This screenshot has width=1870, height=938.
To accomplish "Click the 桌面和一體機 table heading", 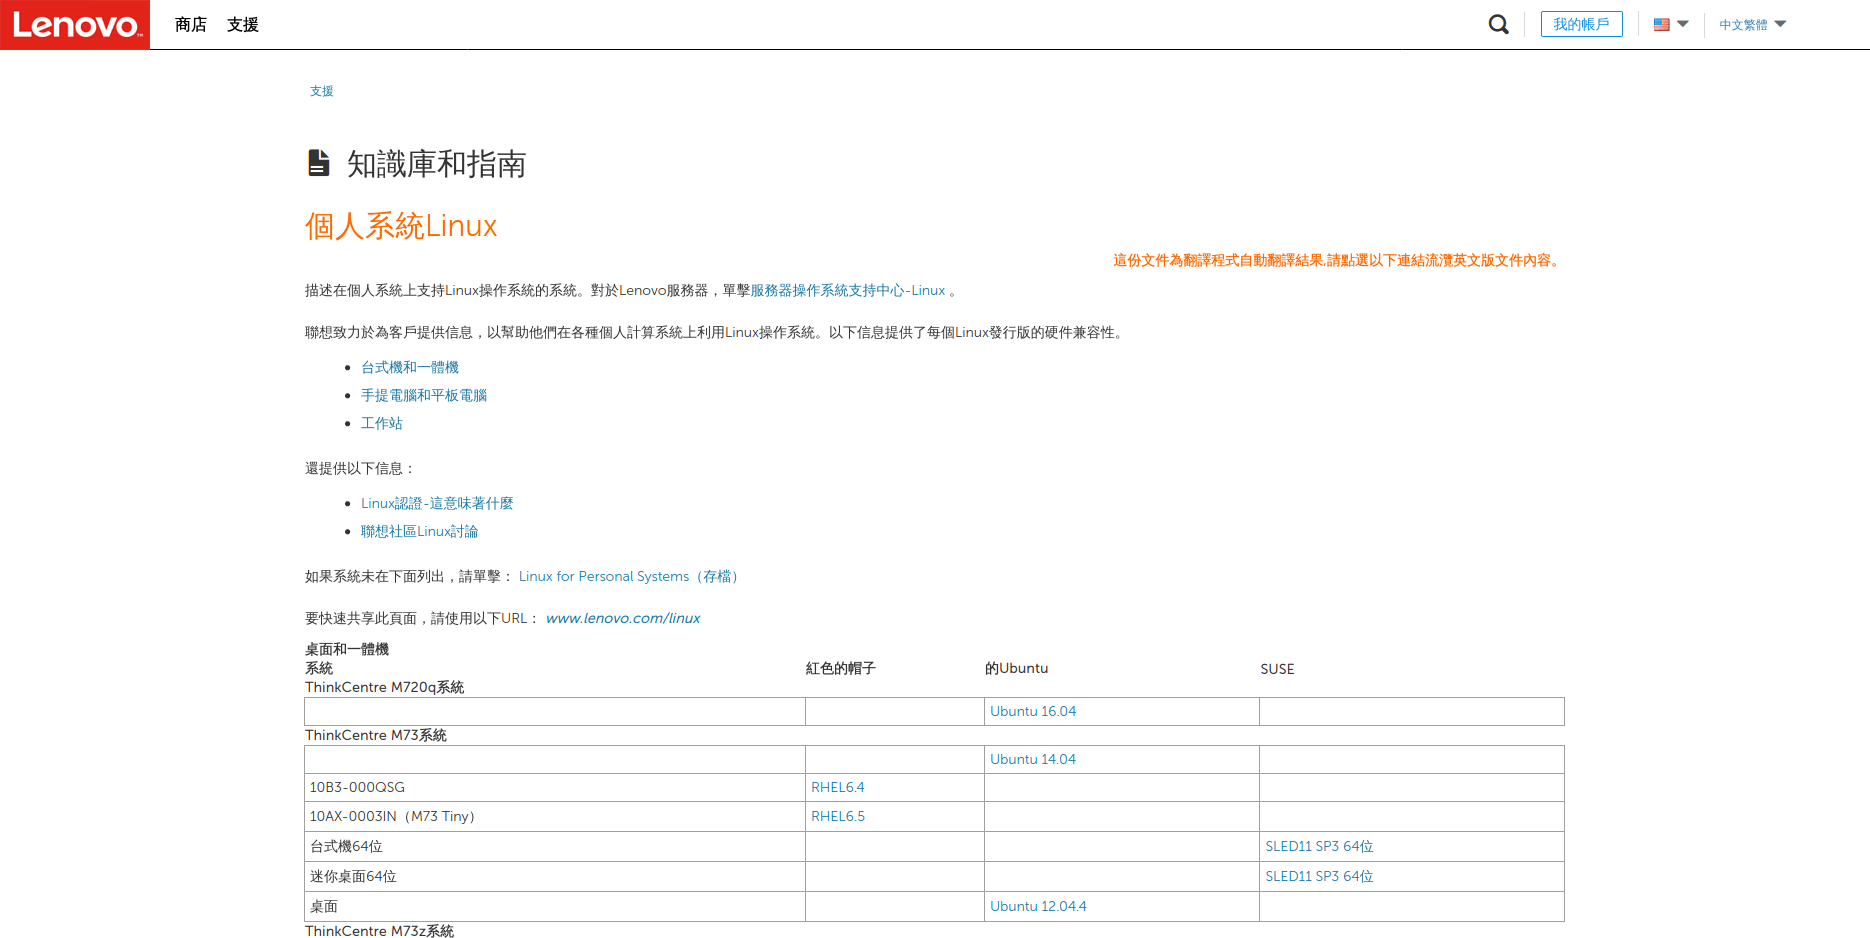I will click(x=347, y=649).
